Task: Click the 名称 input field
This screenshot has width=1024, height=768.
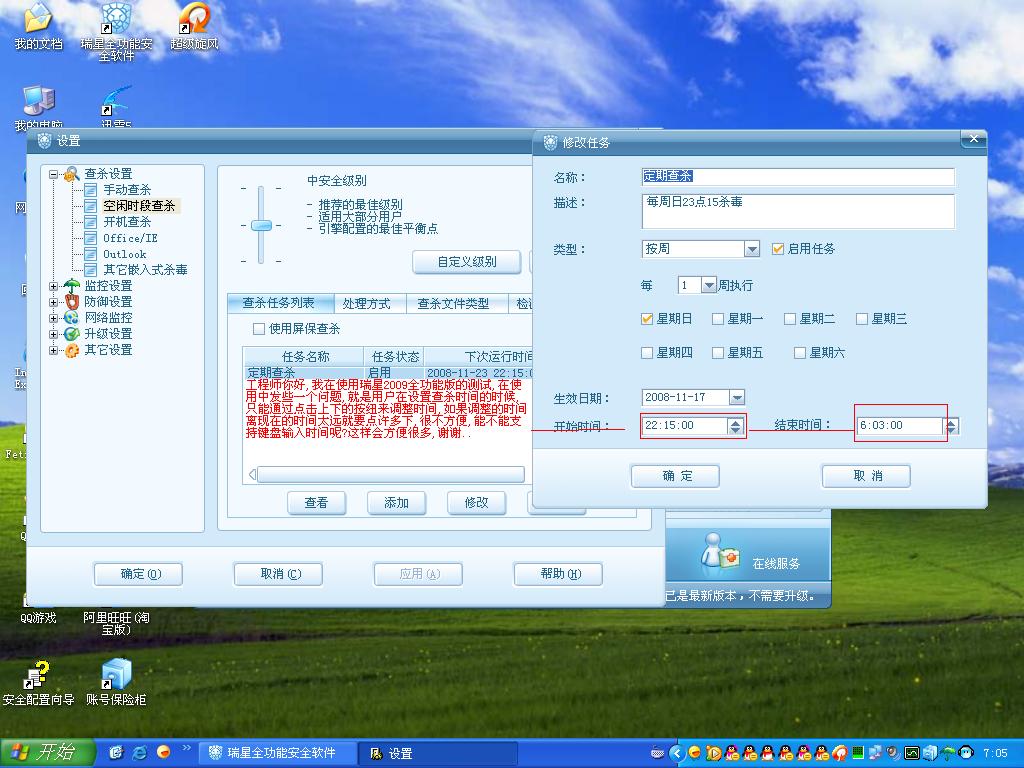Action: [x=797, y=176]
